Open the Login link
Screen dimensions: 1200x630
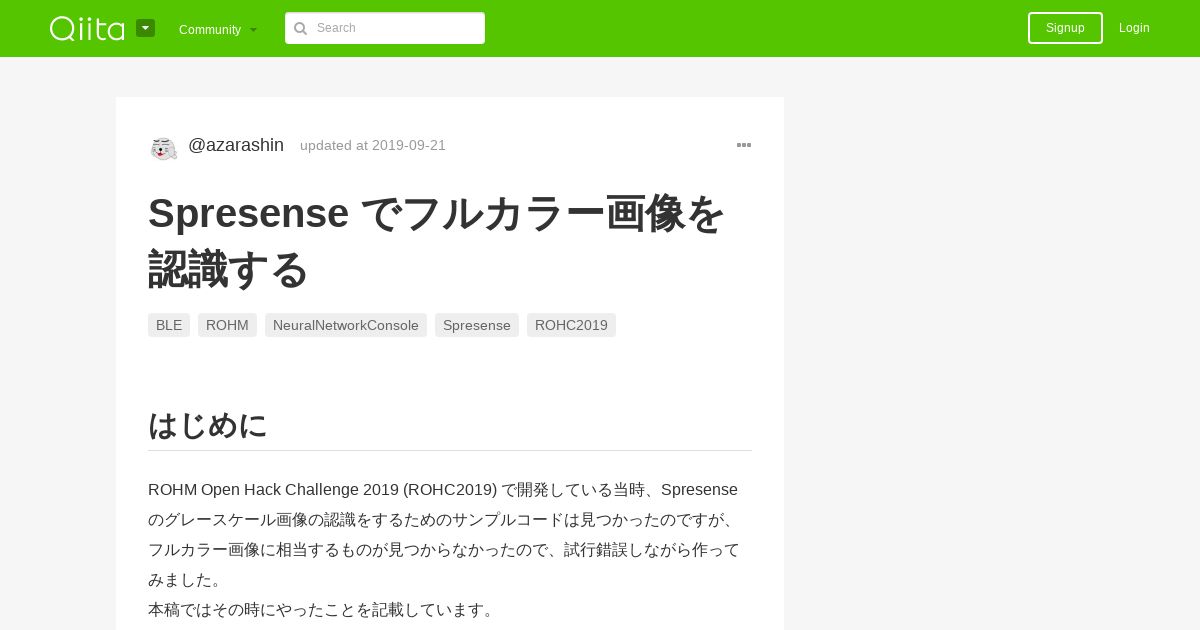[x=1134, y=28]
